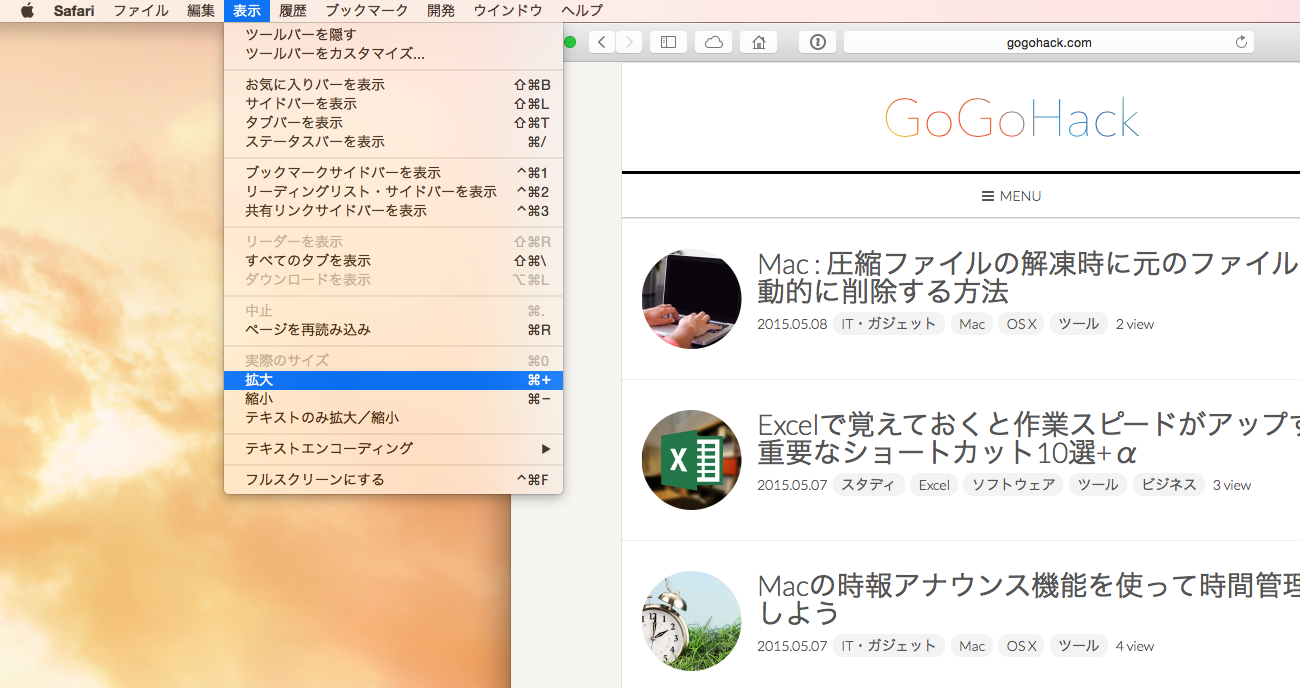
Task: Expand the テキストエンコーディング submenu
Action: point(394,449)
